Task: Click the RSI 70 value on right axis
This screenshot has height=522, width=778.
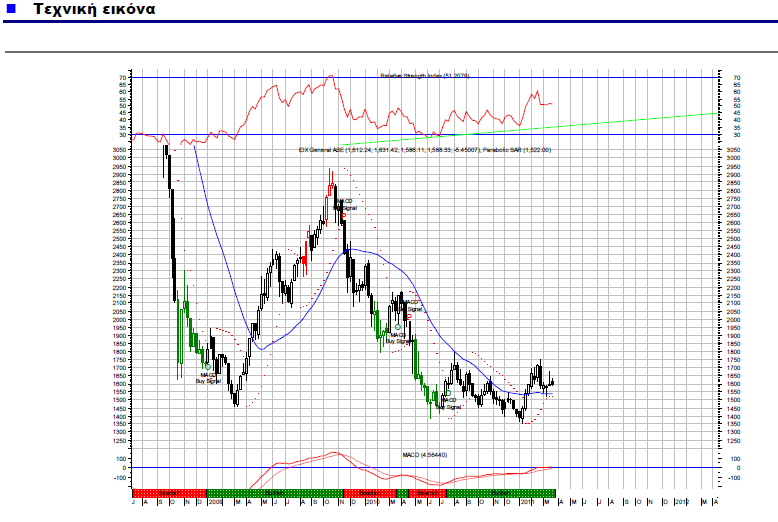Action: pos(737,78)
